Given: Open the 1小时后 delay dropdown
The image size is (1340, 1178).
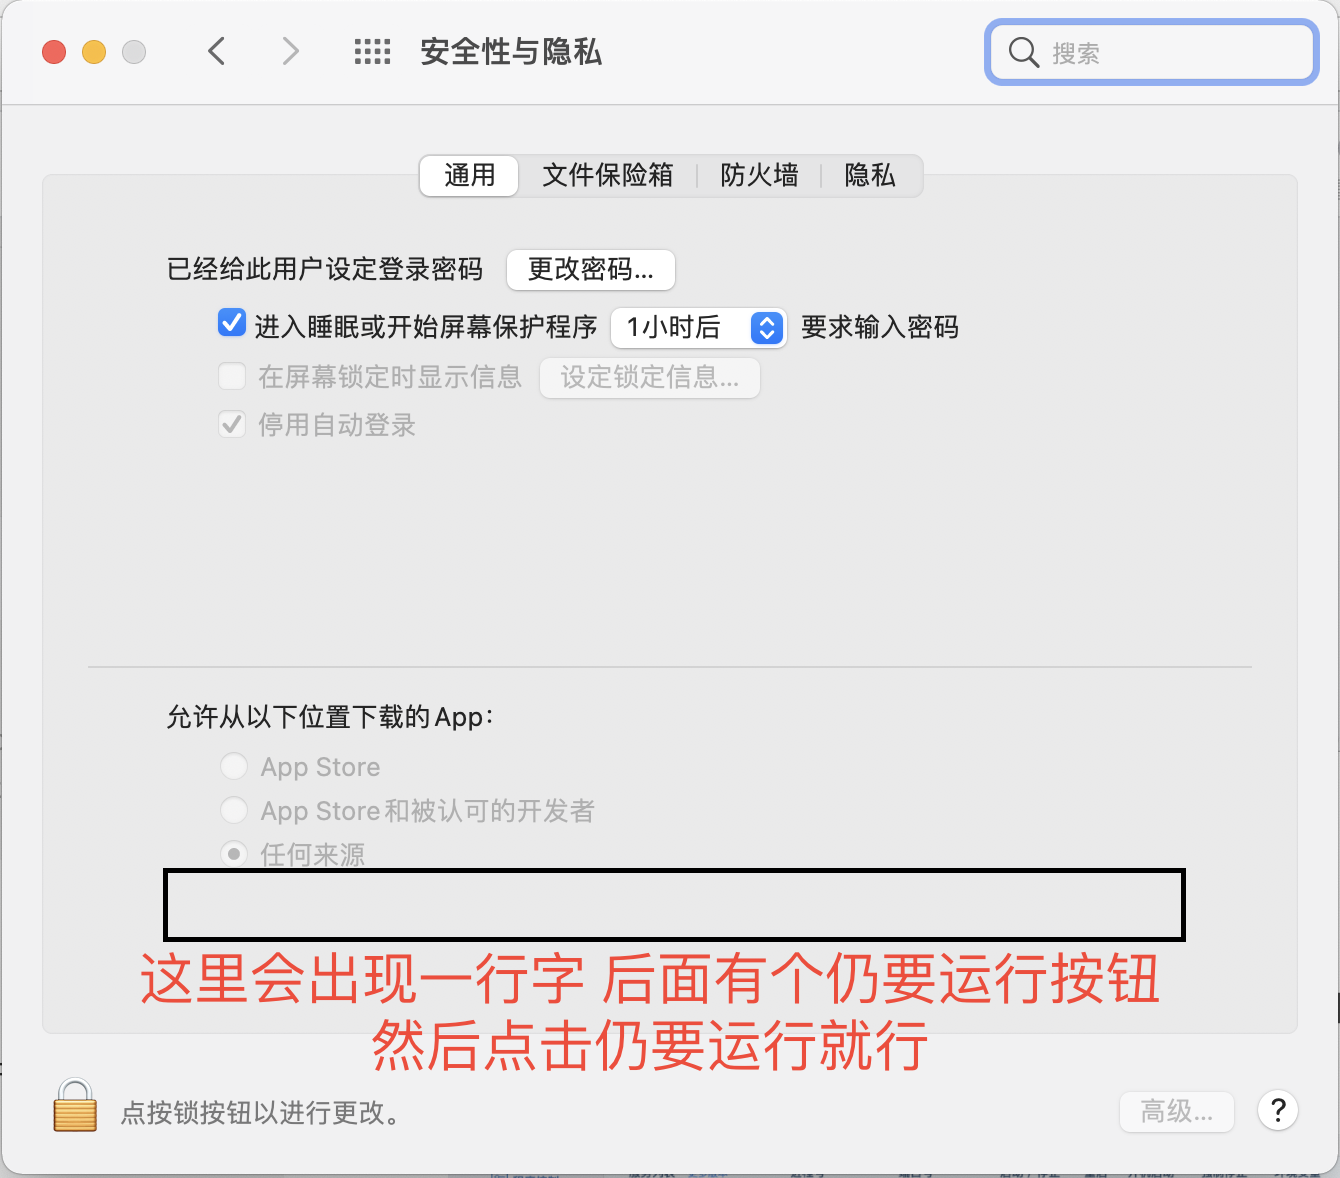Looking at the screenshot, I should point(699,327).
